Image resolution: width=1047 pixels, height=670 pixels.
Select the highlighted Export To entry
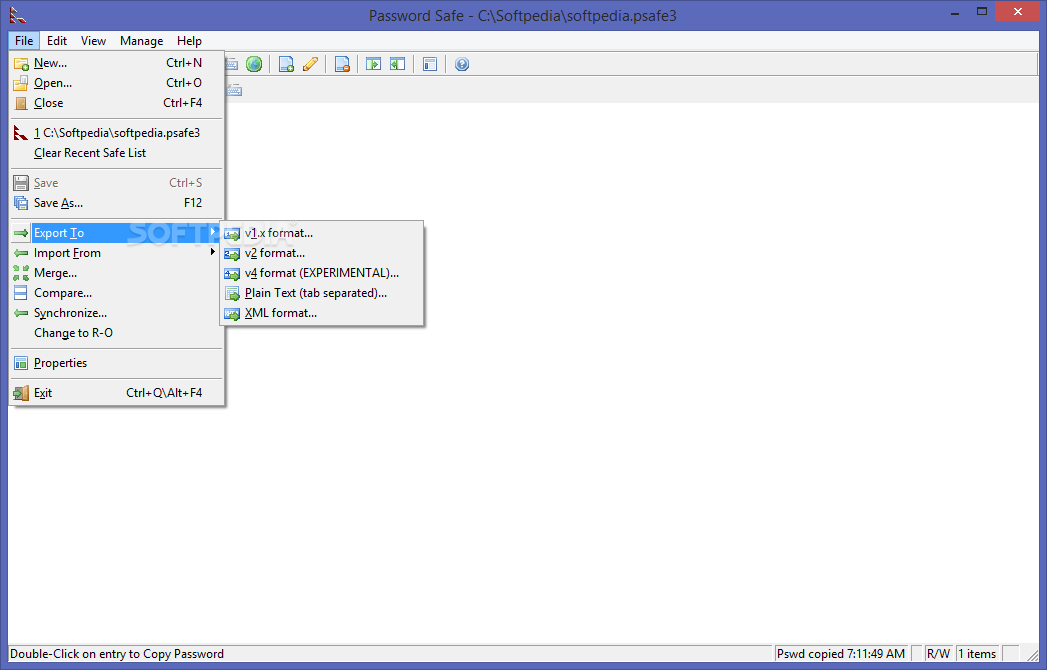[x=117, y=233]
